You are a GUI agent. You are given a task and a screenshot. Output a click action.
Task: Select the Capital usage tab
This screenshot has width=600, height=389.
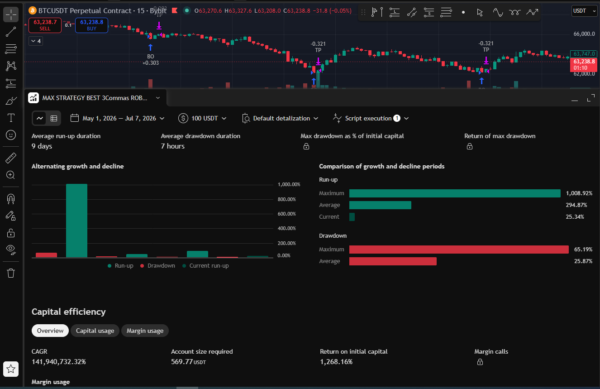pyautogui.click(x=95, y=331)
